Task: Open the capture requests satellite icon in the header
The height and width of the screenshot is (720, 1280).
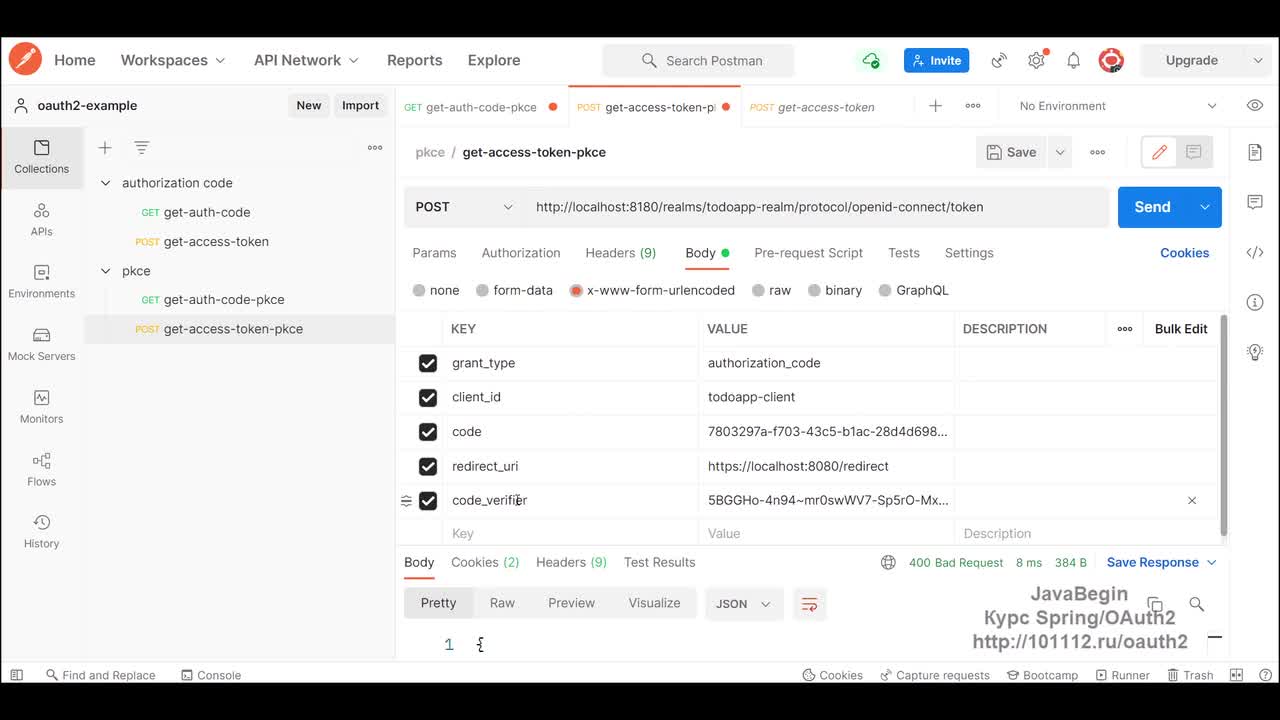Action: [x=998, y=60]
